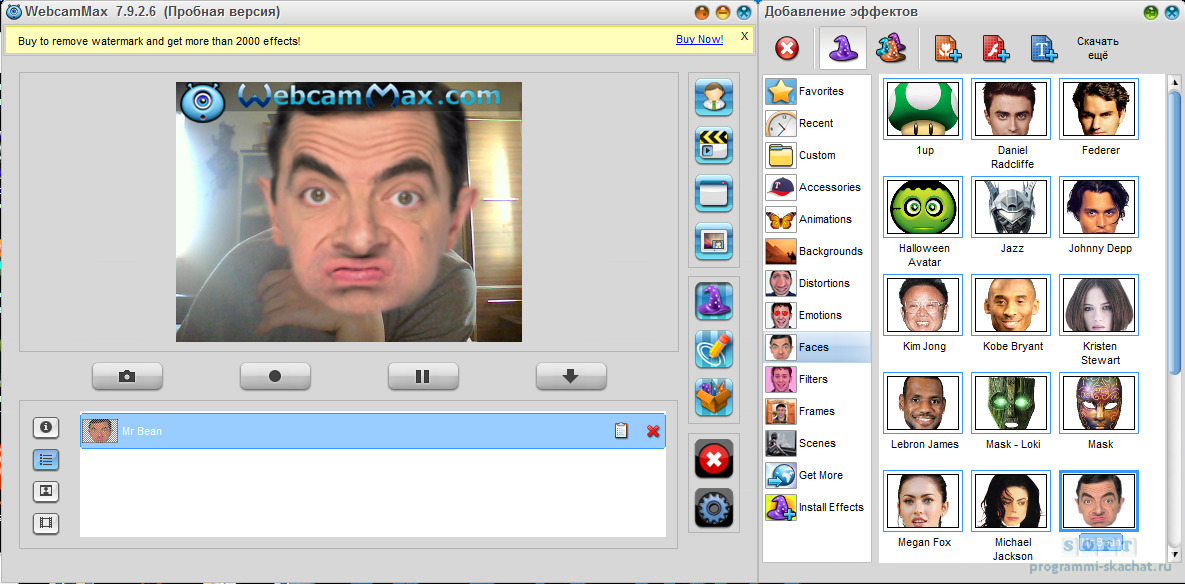This screenshot has height=584, width=1185.
Task: Apply the Daniel Radcliffe face effect
Action: coord(1010,109)
